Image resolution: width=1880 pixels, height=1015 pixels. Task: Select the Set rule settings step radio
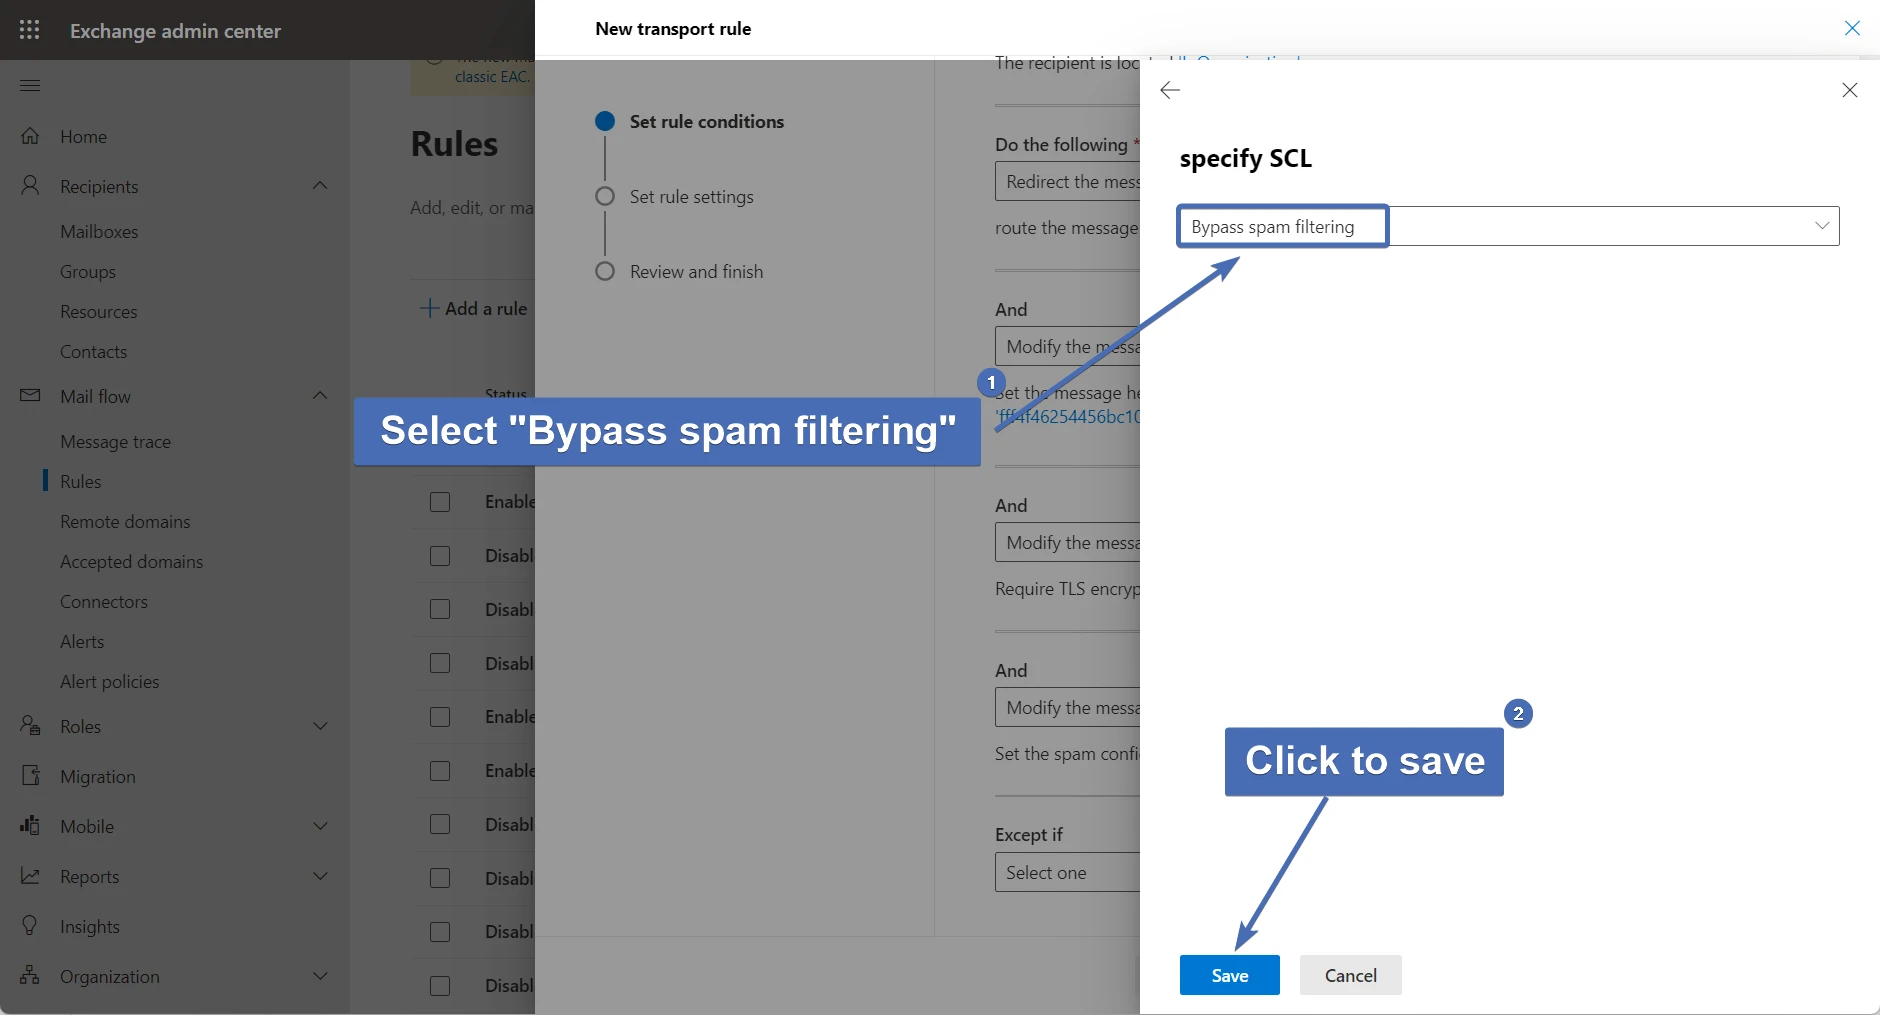(x=605, y=196)
